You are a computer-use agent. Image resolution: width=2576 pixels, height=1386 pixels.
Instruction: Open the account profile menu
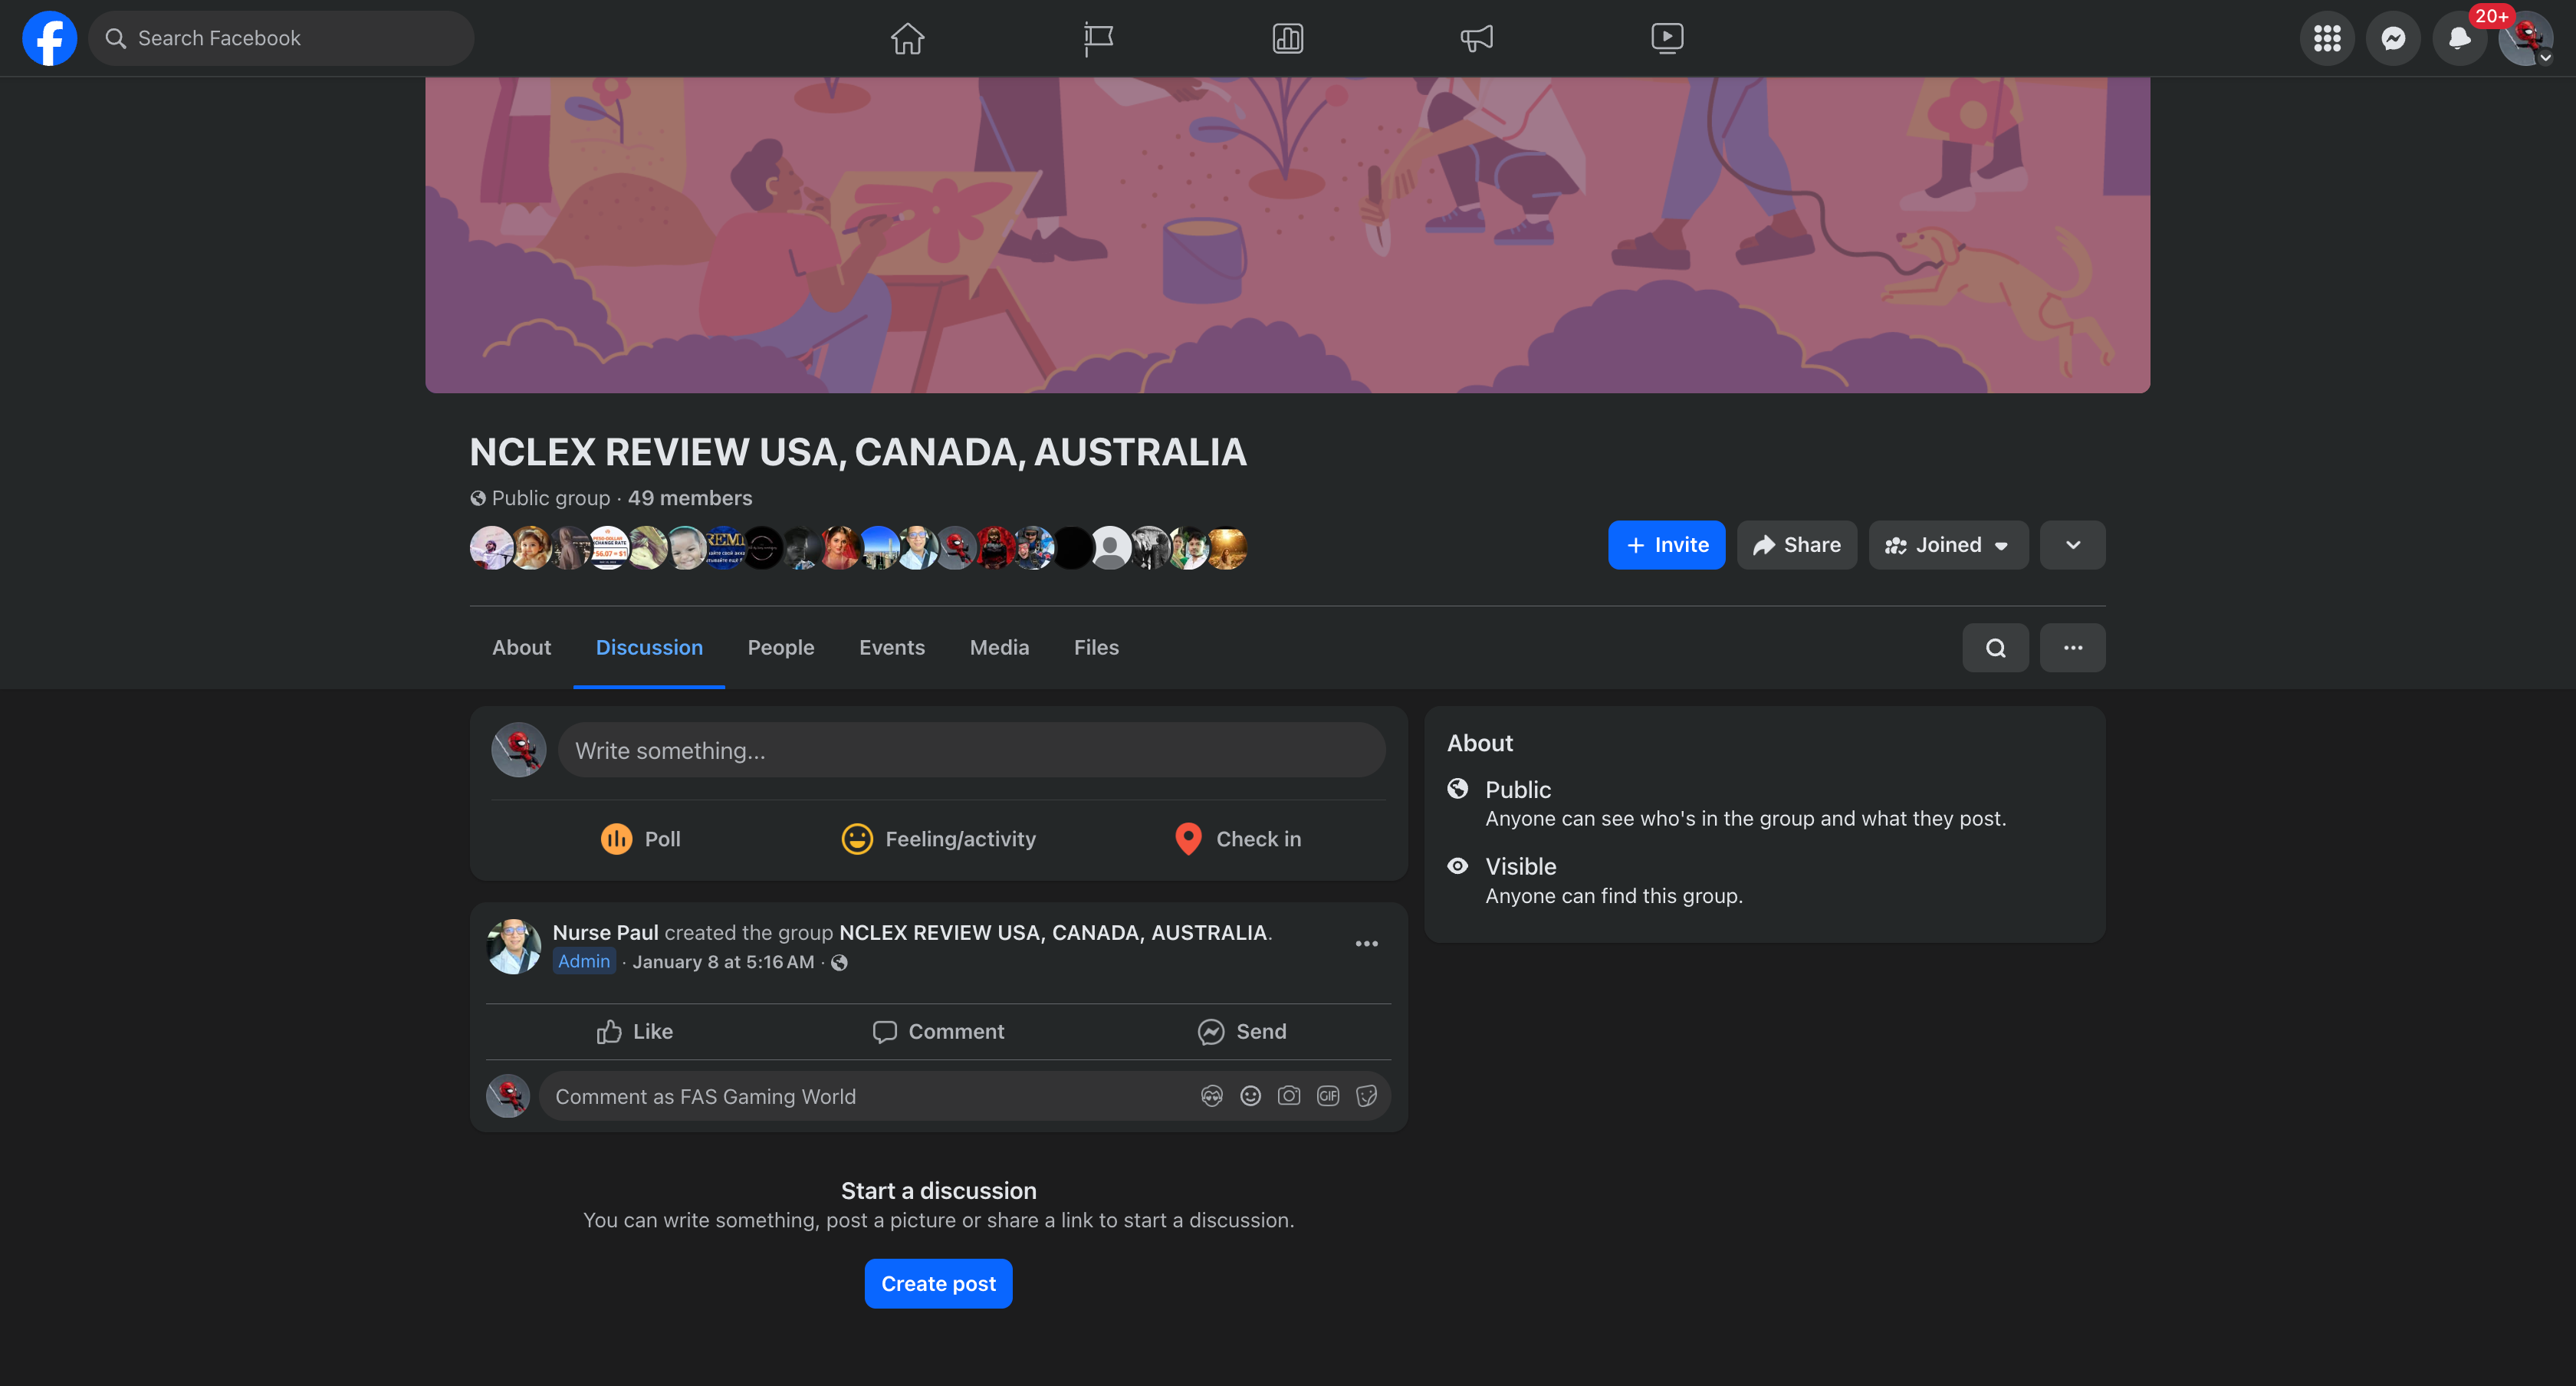(2525, 38)
